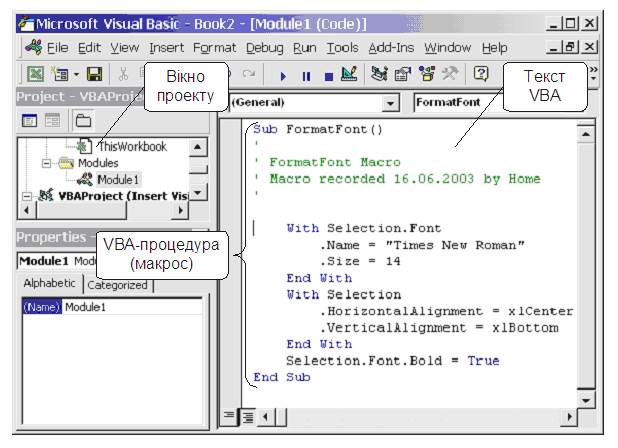Click the View Microsoft Excel toolbar icon
Image resolution: width=618 pixels, height=448 pixels.
(35, 74)
